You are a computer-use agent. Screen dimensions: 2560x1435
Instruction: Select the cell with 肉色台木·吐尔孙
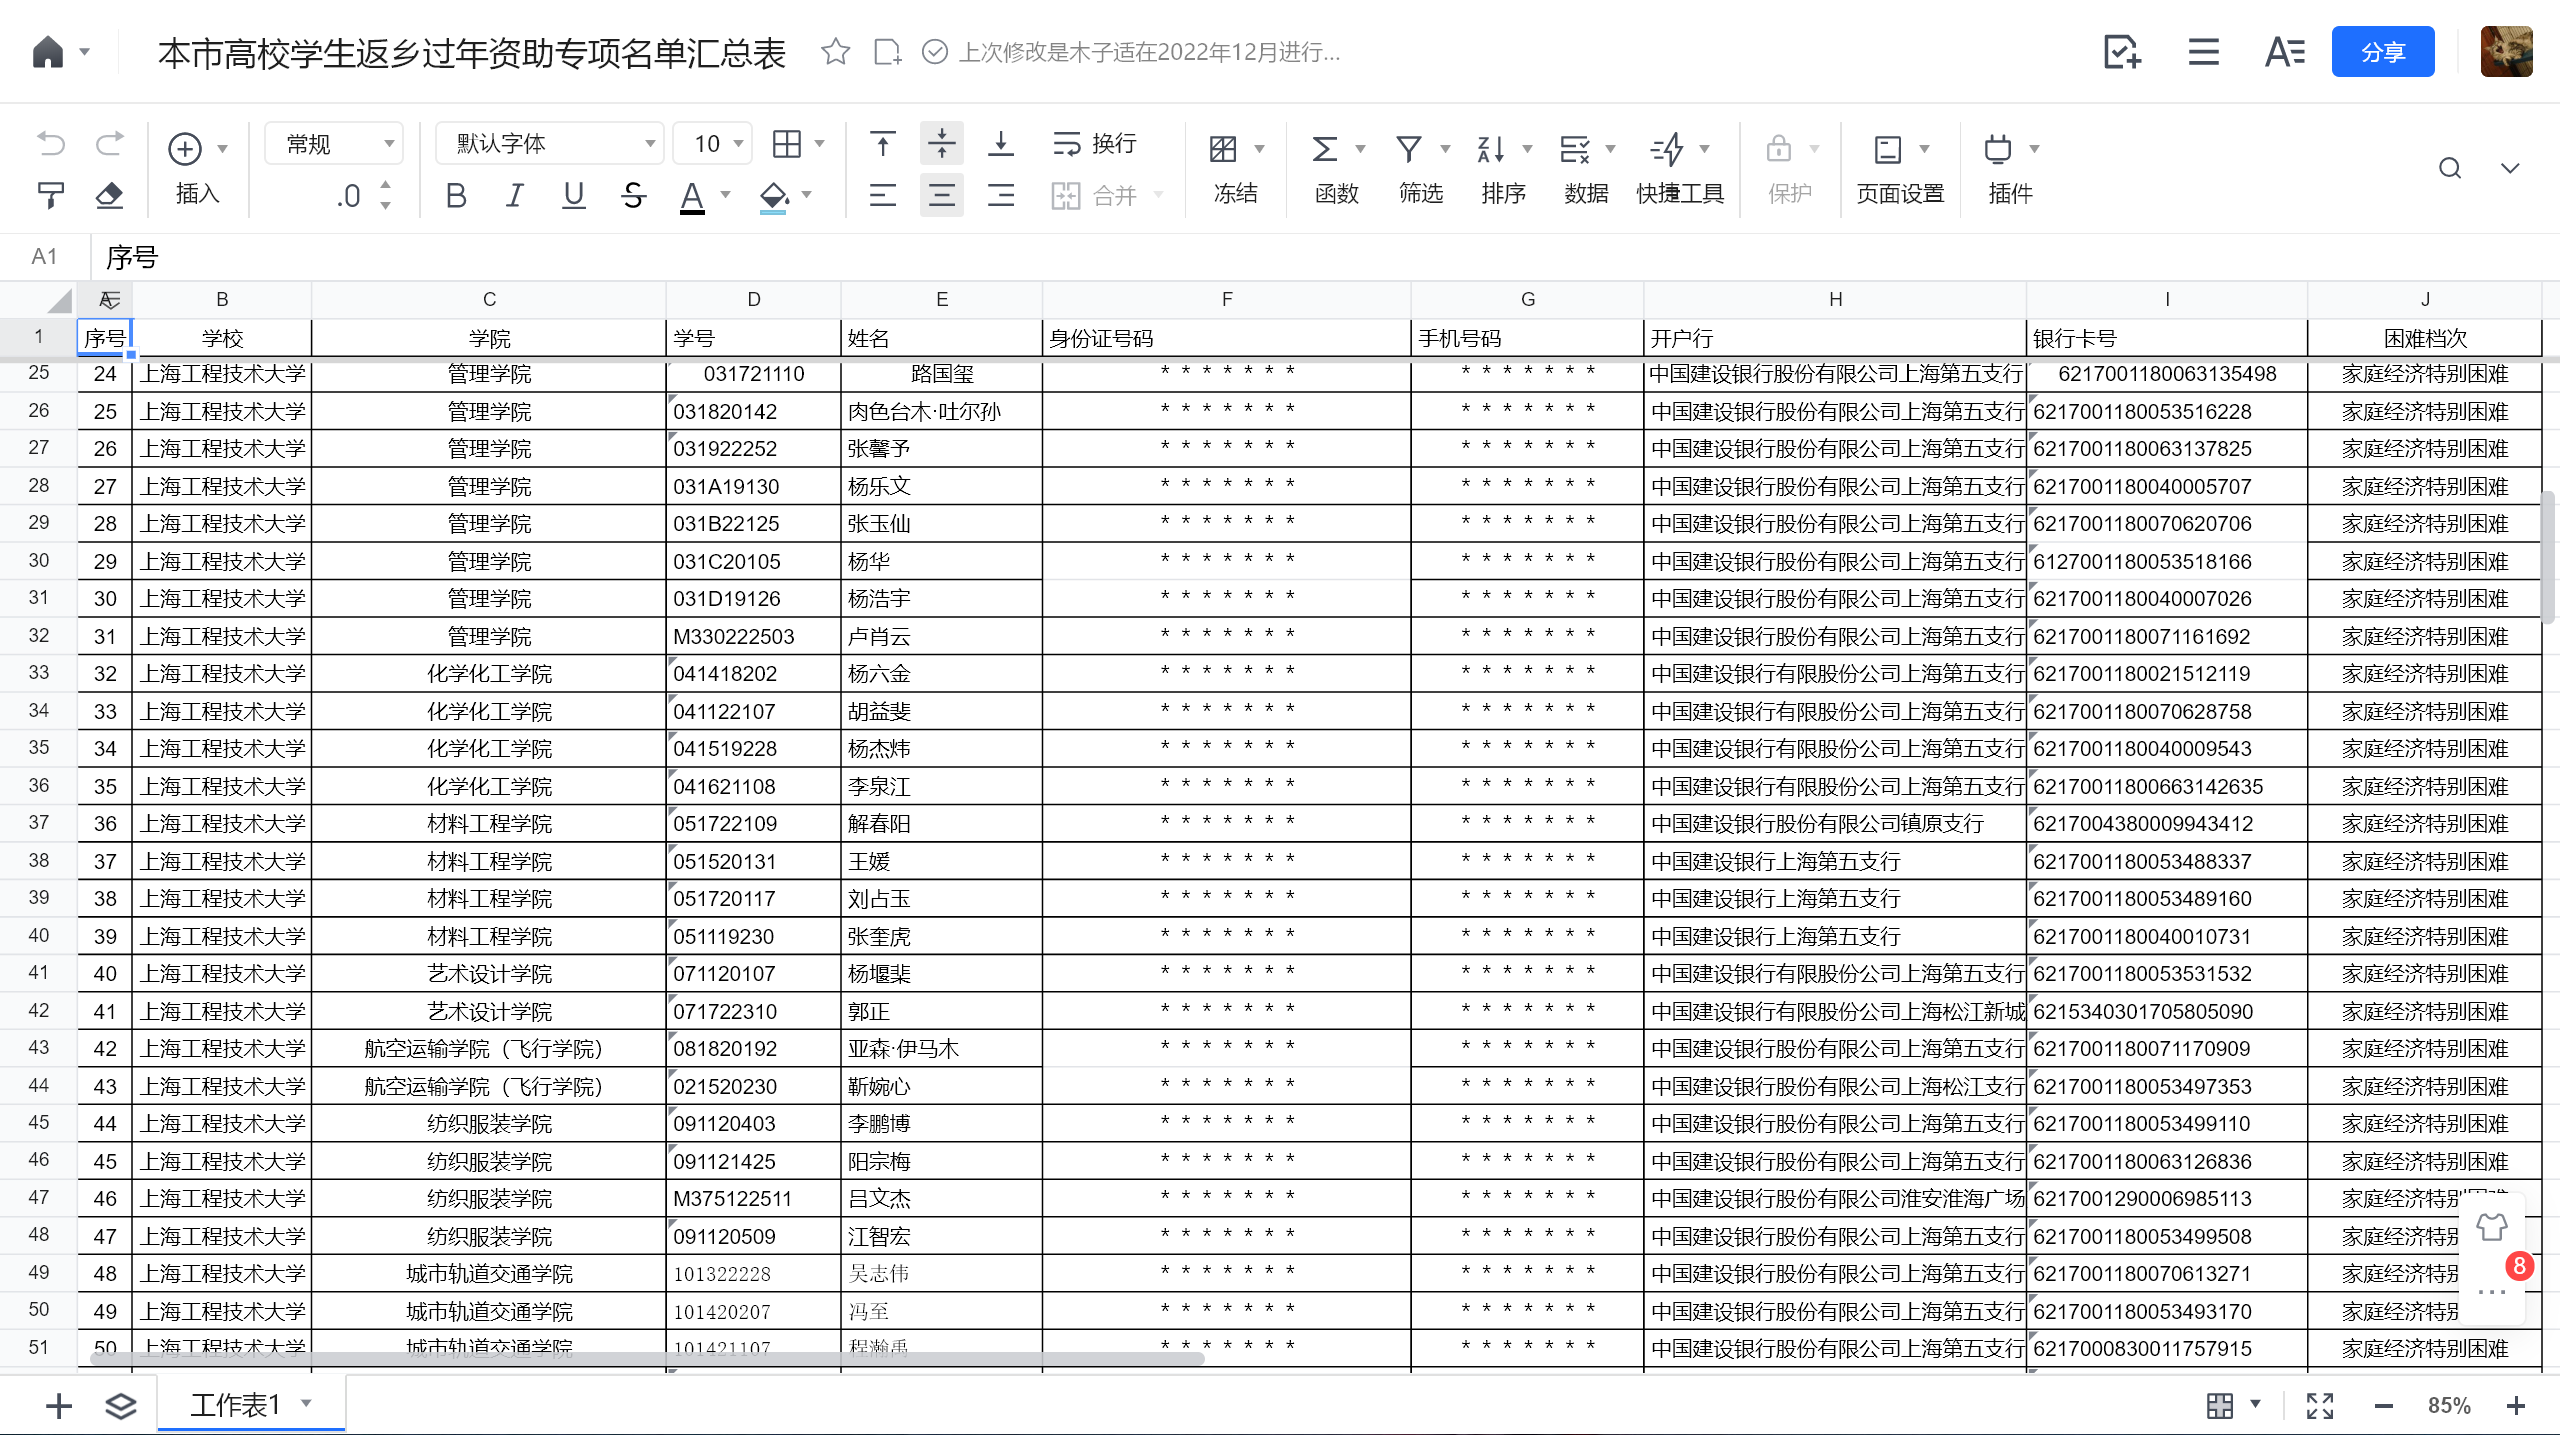tap(941, 411)
